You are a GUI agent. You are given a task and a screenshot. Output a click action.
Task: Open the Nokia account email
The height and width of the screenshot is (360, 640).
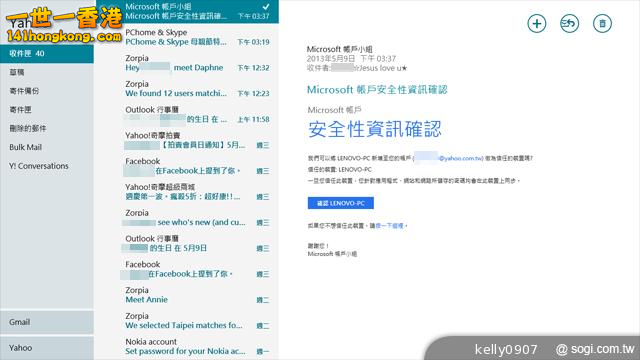(x=187, y=347)
